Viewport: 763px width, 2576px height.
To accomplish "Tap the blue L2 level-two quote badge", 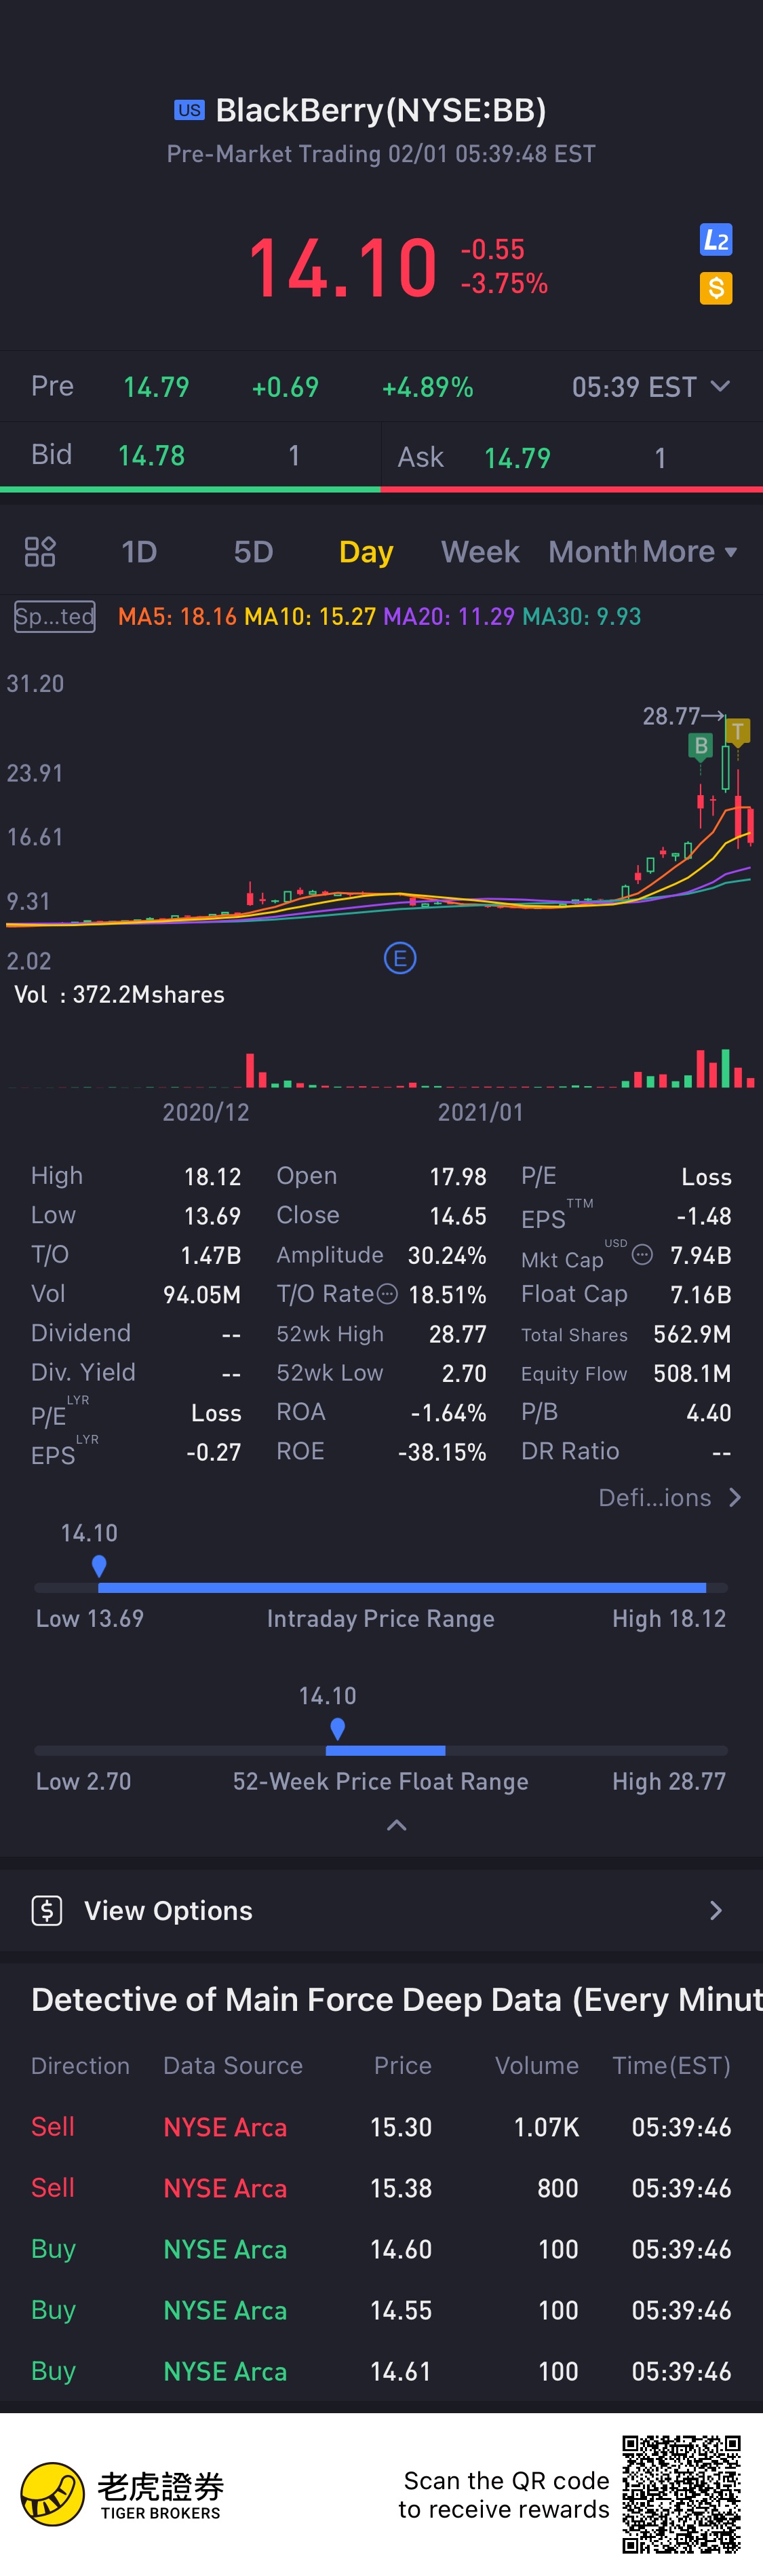I will click(715, 240).
